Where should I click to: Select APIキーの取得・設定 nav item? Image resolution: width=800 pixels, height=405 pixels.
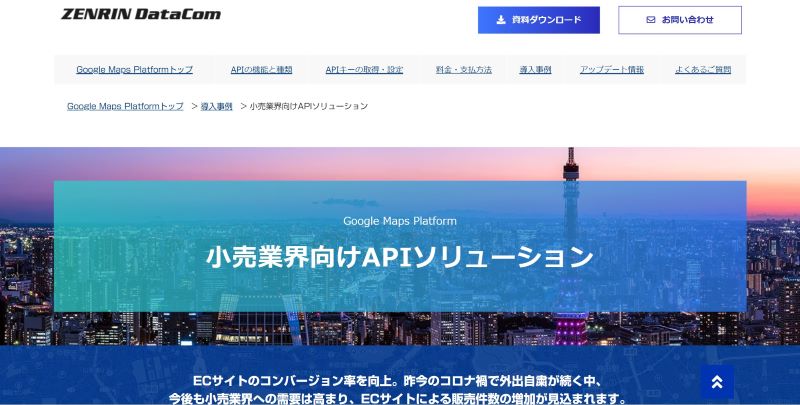(x=364, y=69)
